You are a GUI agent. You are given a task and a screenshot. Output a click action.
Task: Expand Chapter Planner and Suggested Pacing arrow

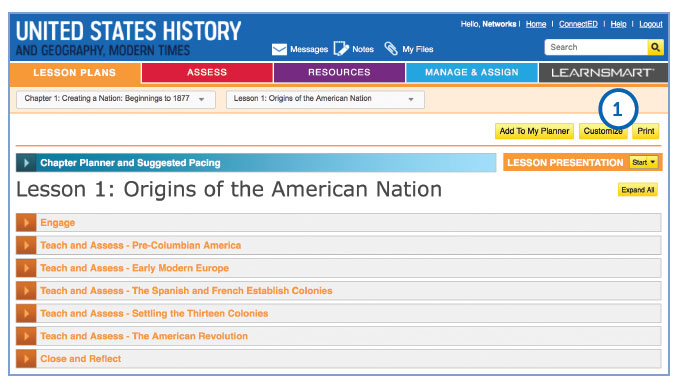26,163
